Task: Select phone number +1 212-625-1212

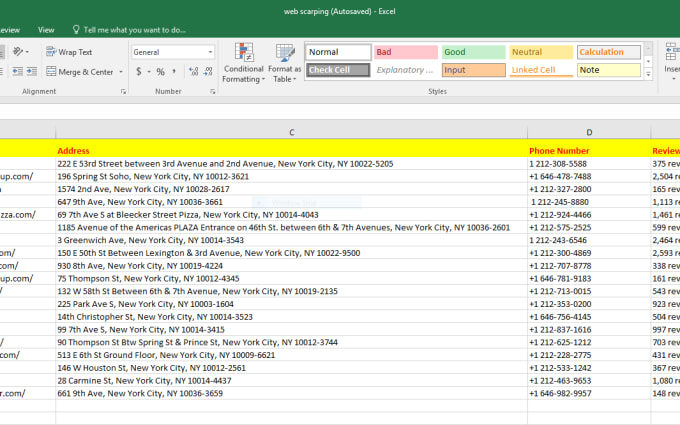Action: [x=589, y=343]
